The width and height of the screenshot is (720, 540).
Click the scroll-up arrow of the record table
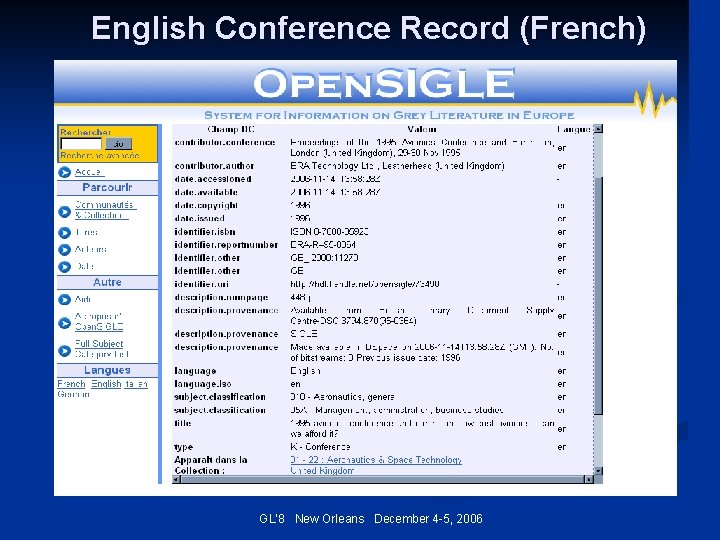click(x=598, y=129)
